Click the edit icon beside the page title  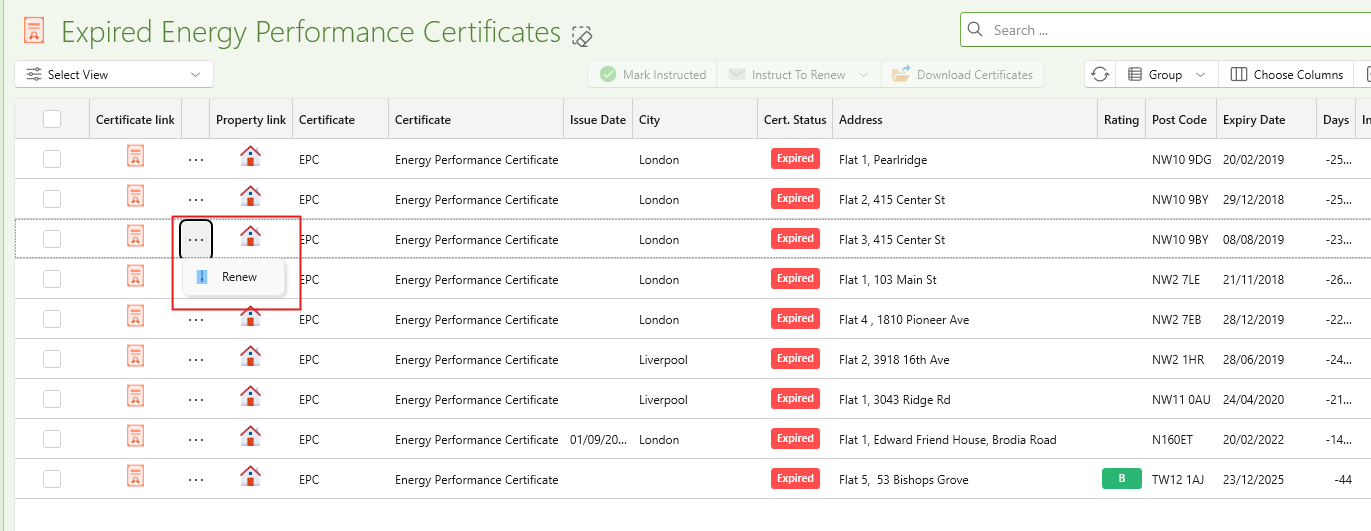pyautogui.click(x=582, y=36)
